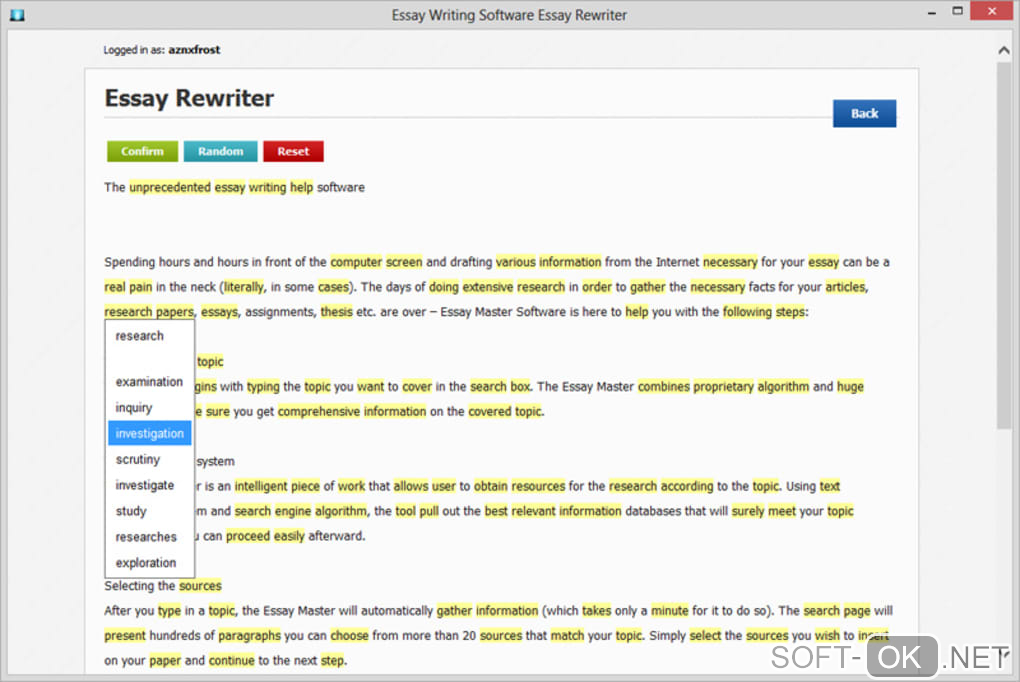
Task: Click the scroll up arrow
Action: click(1004, 50)
